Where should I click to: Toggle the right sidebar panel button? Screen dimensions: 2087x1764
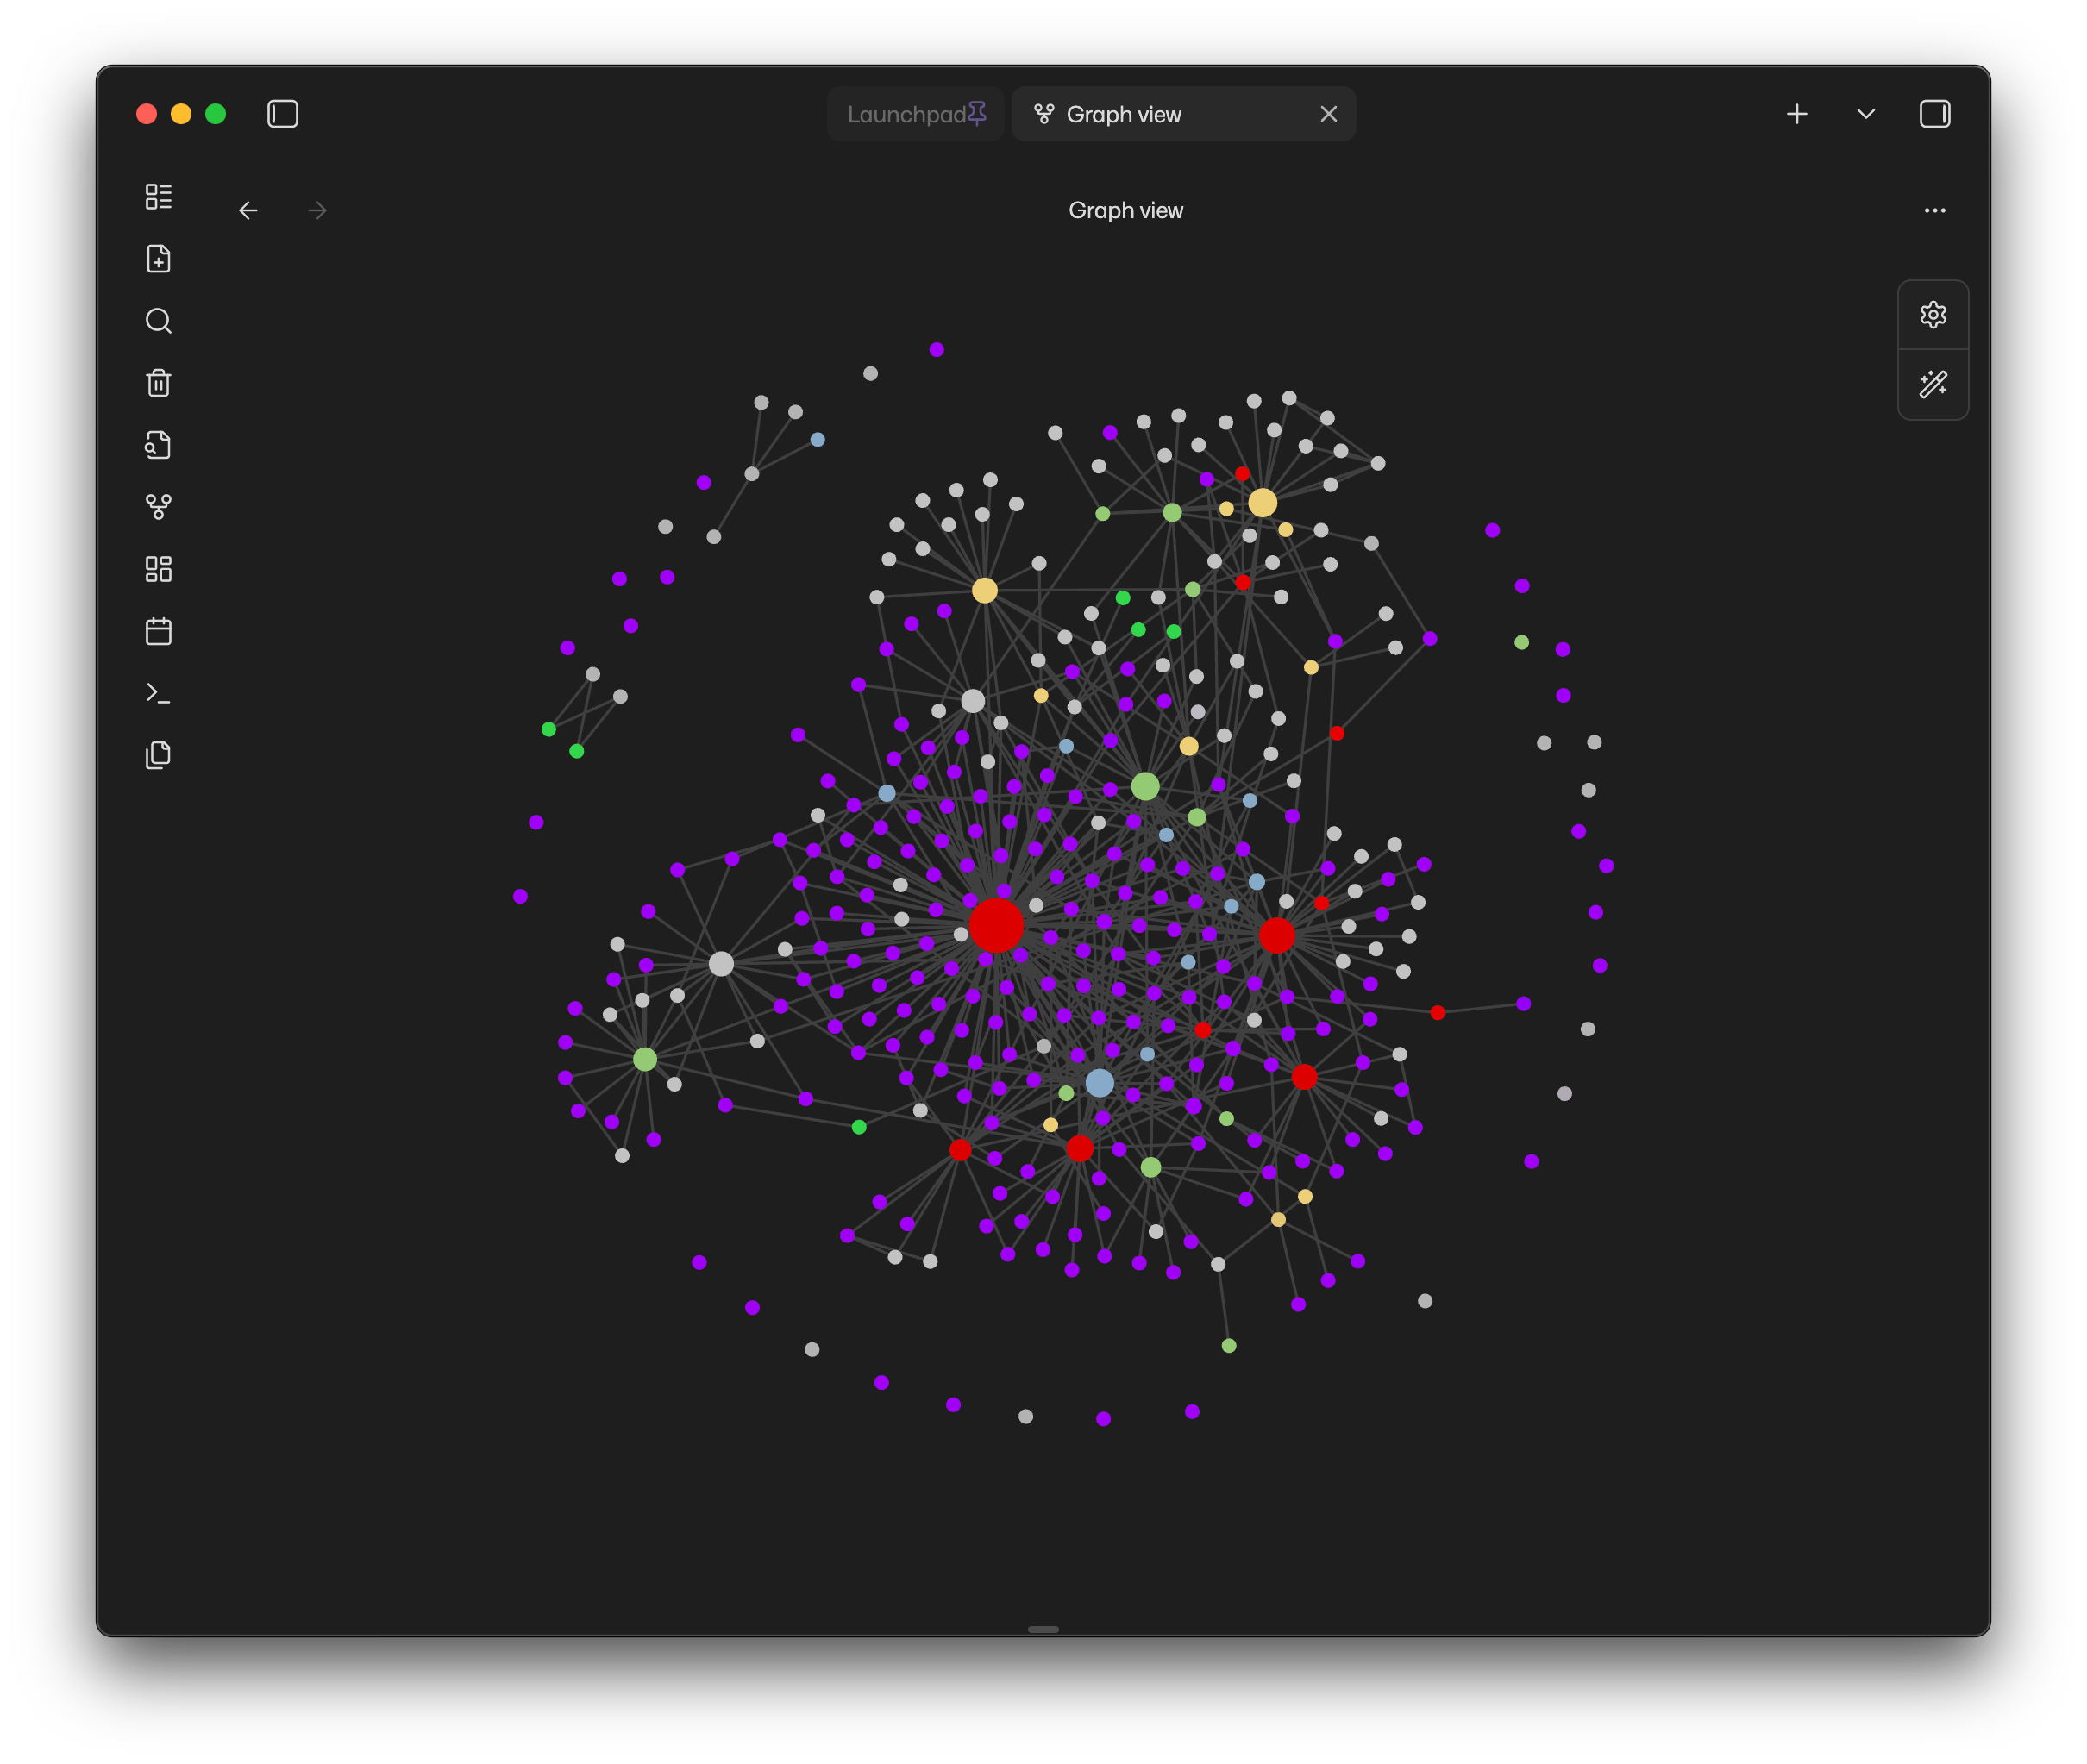coord(1935,114)
